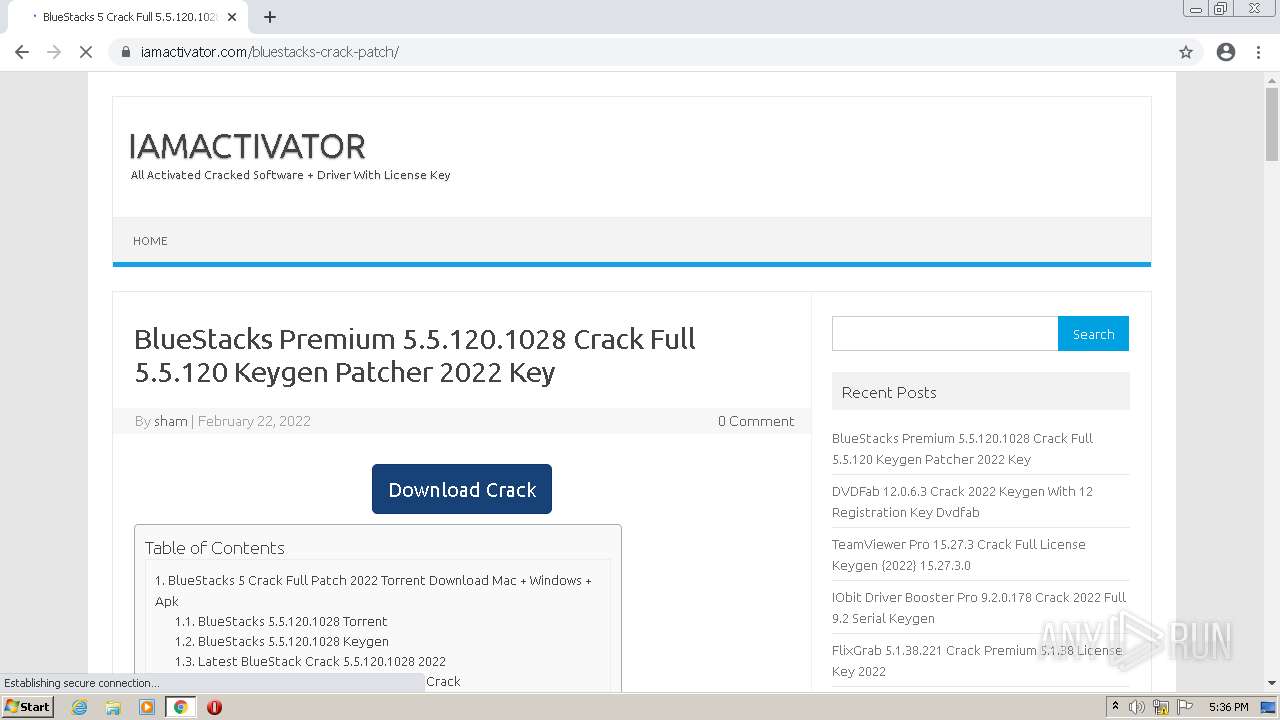Select the BlueStacks 5 Crack Full tab
The height and width of the screenshot is (720, 1280).
pyautogui.click(x=127, y=17)
